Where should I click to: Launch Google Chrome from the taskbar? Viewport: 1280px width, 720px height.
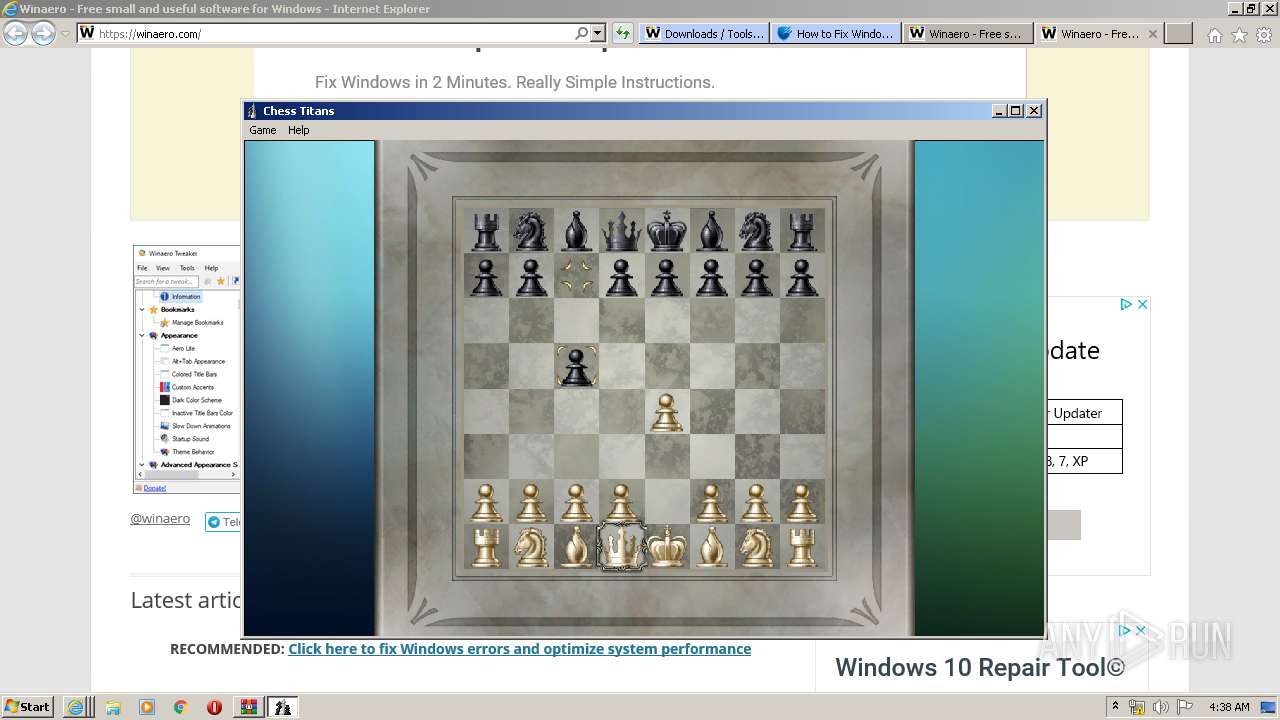pyautogui.click(x=180, y=707)
